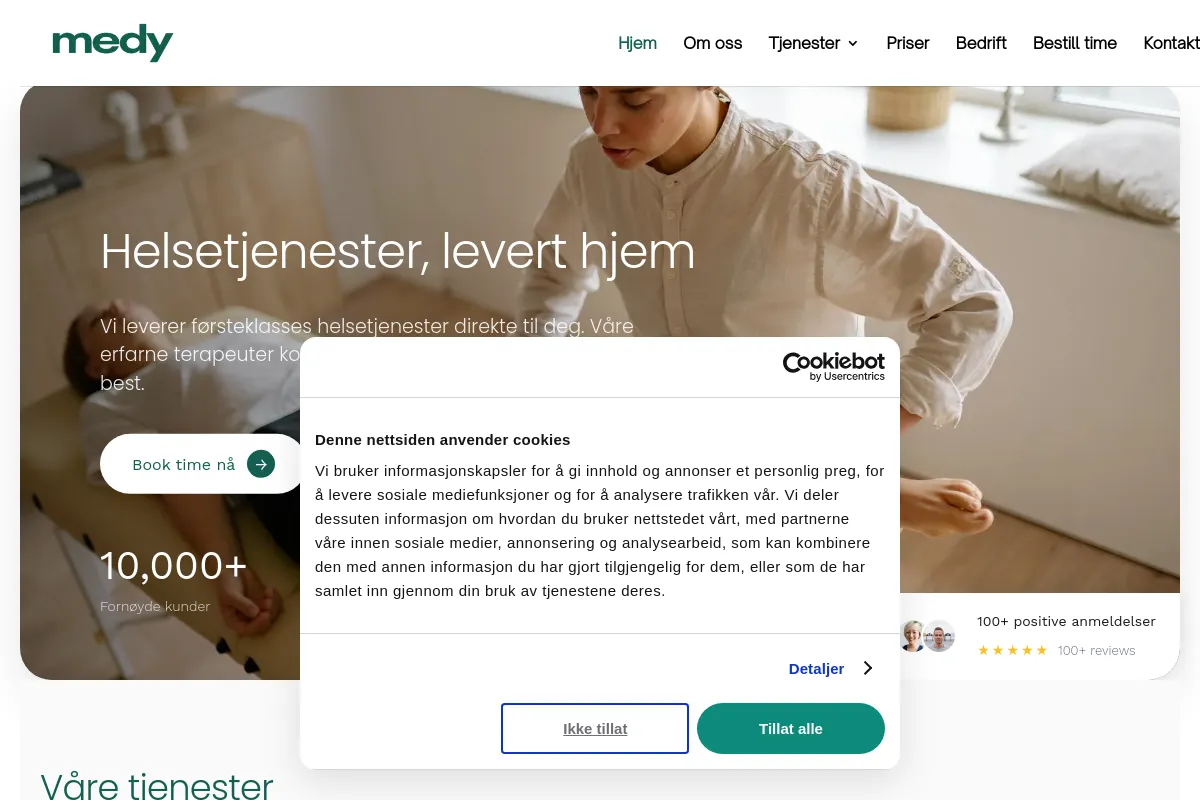Click the arrow icon in Book time nå
Viewport: 1200px width, 800px height.
[261, 464]
